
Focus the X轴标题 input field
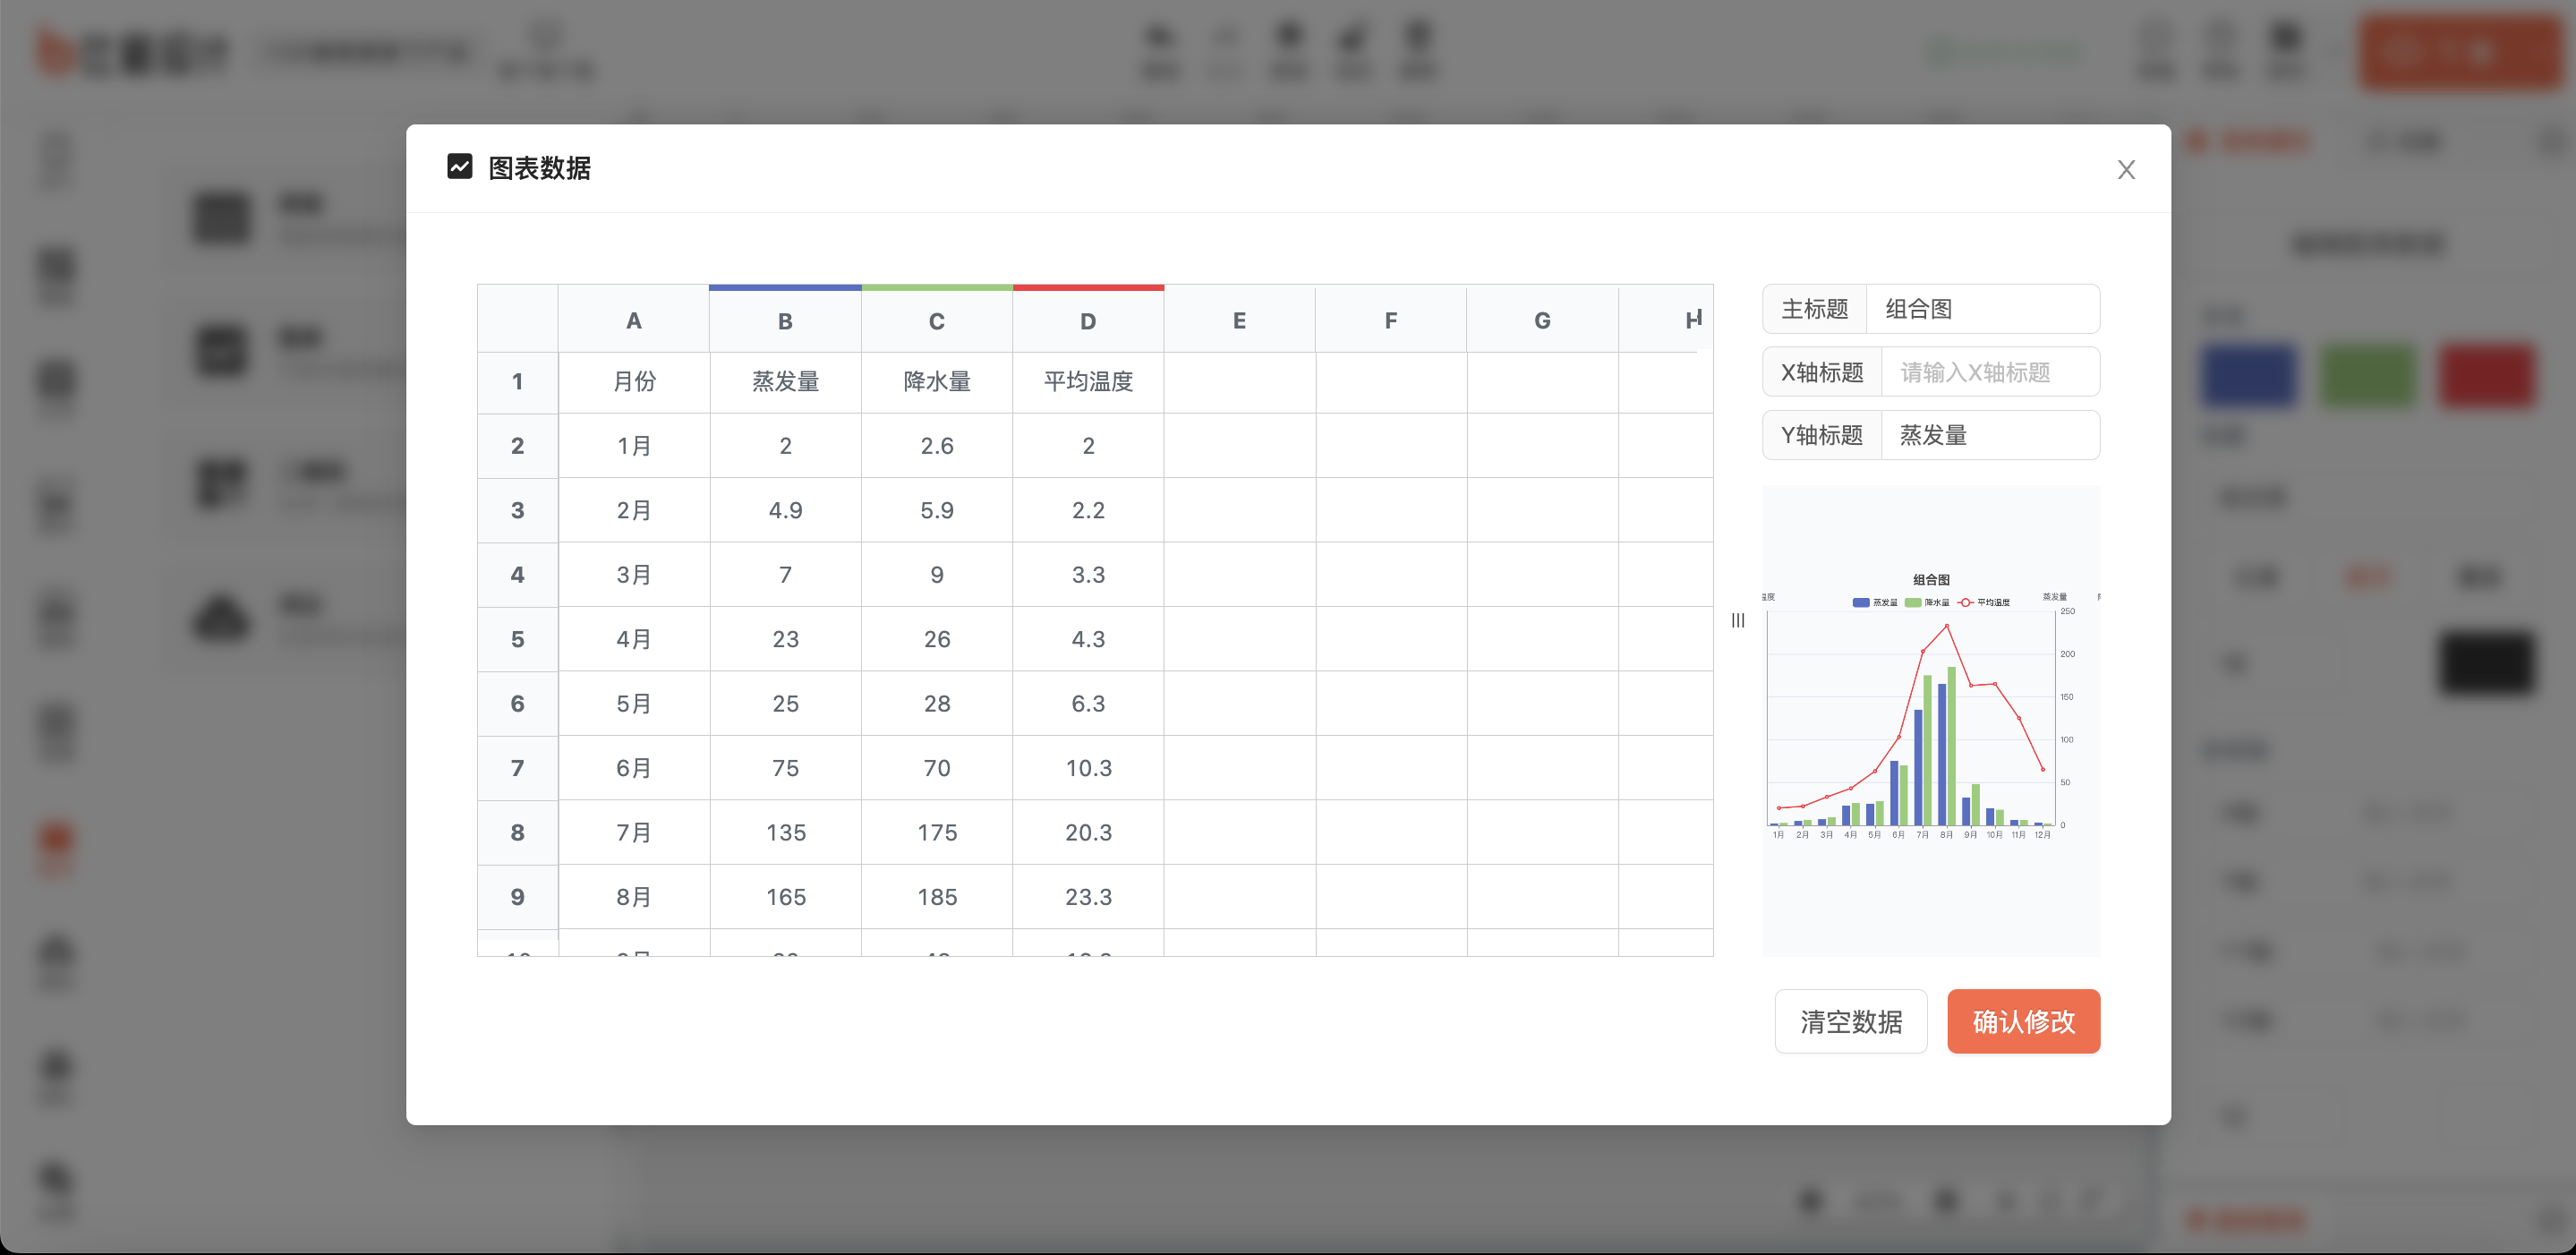pyautogui.click(x=1989, y=372)
